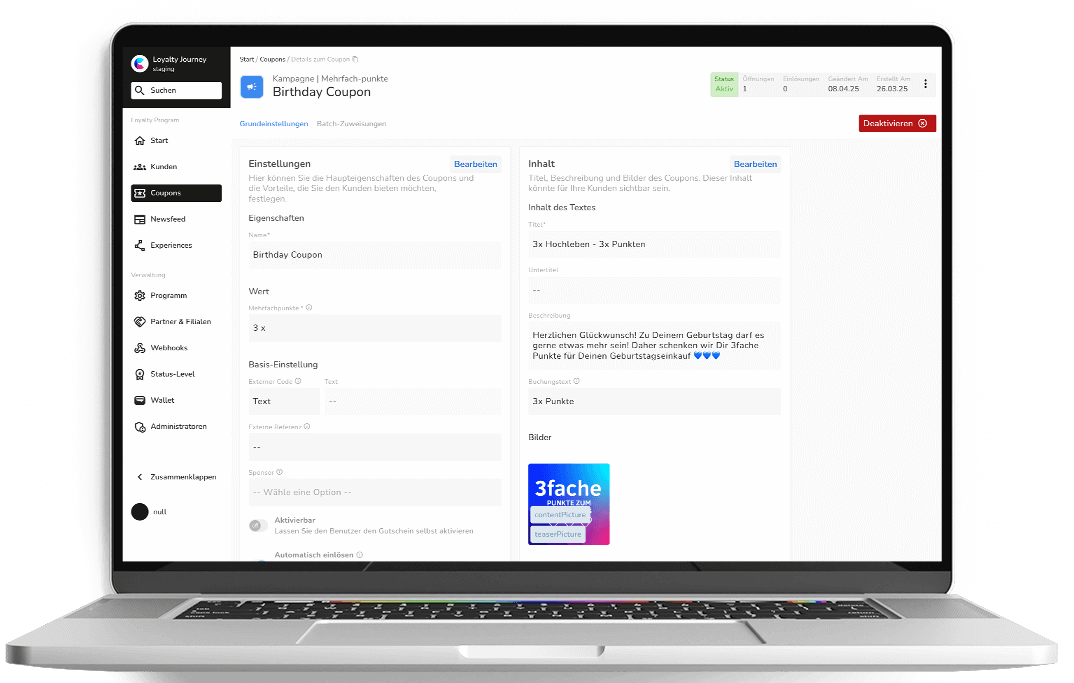Click the Wallet icon in sidebar

pyautogui.click(x=140, y=400)
